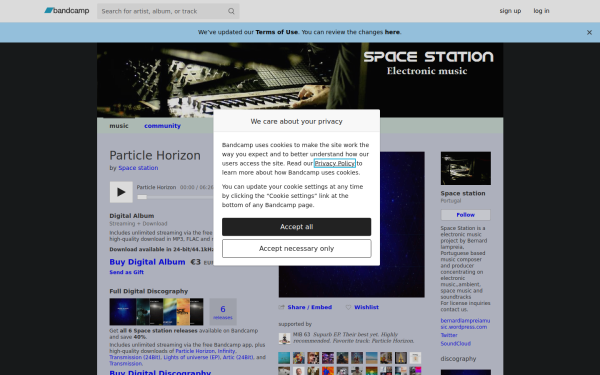
Task: Dismiss the Terms of Use banner
Action: (589, 33)
